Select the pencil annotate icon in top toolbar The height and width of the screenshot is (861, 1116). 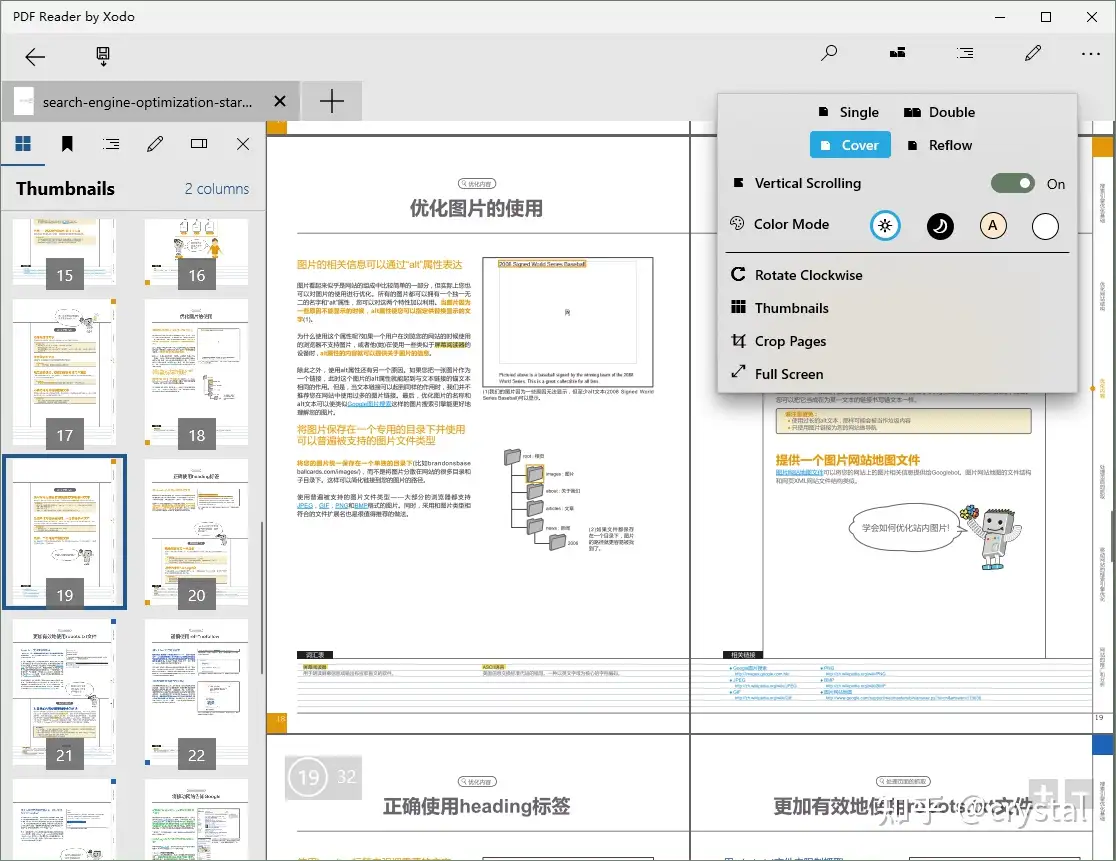pos(1033,53)
